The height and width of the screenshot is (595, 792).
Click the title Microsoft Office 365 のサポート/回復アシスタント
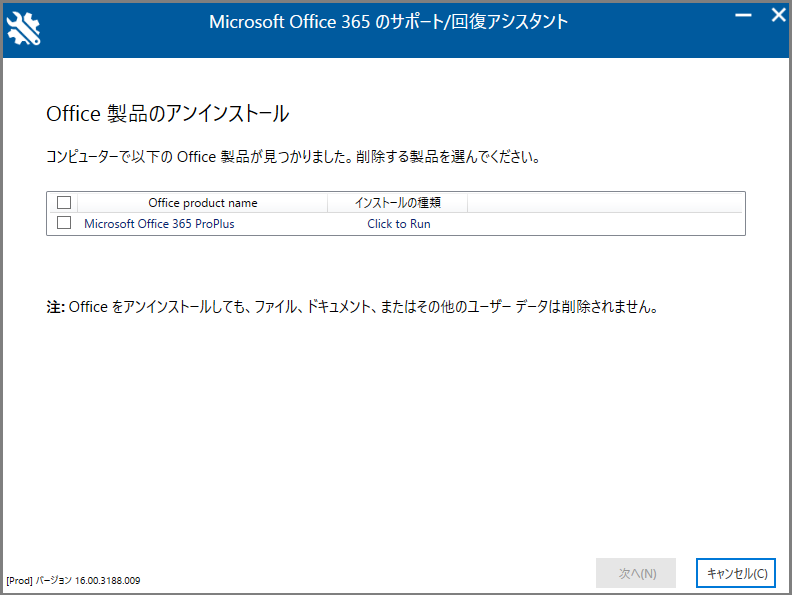[x=388, y=22]
